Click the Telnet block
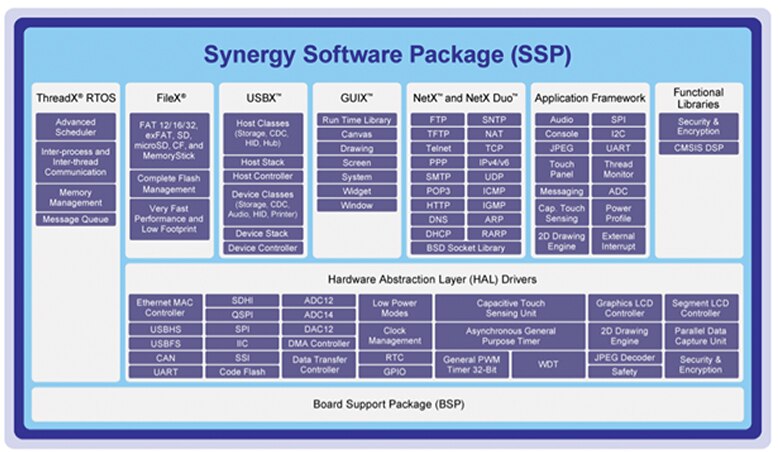The image size is (781, 452). coord(438,148)
